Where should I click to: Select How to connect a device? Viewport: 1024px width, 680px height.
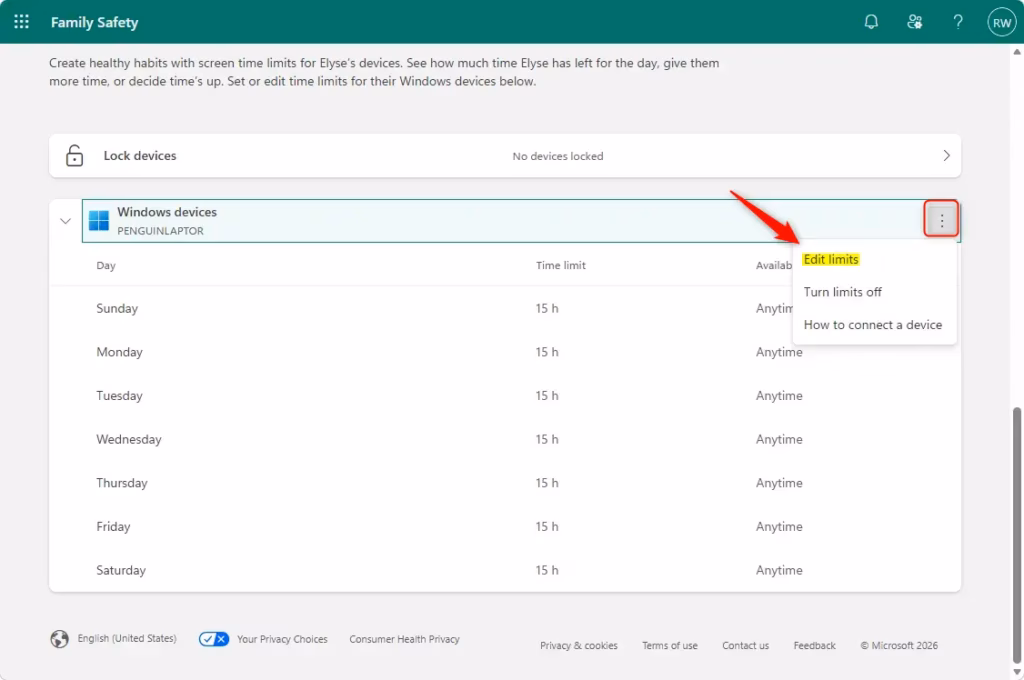[x=872, y=325]
